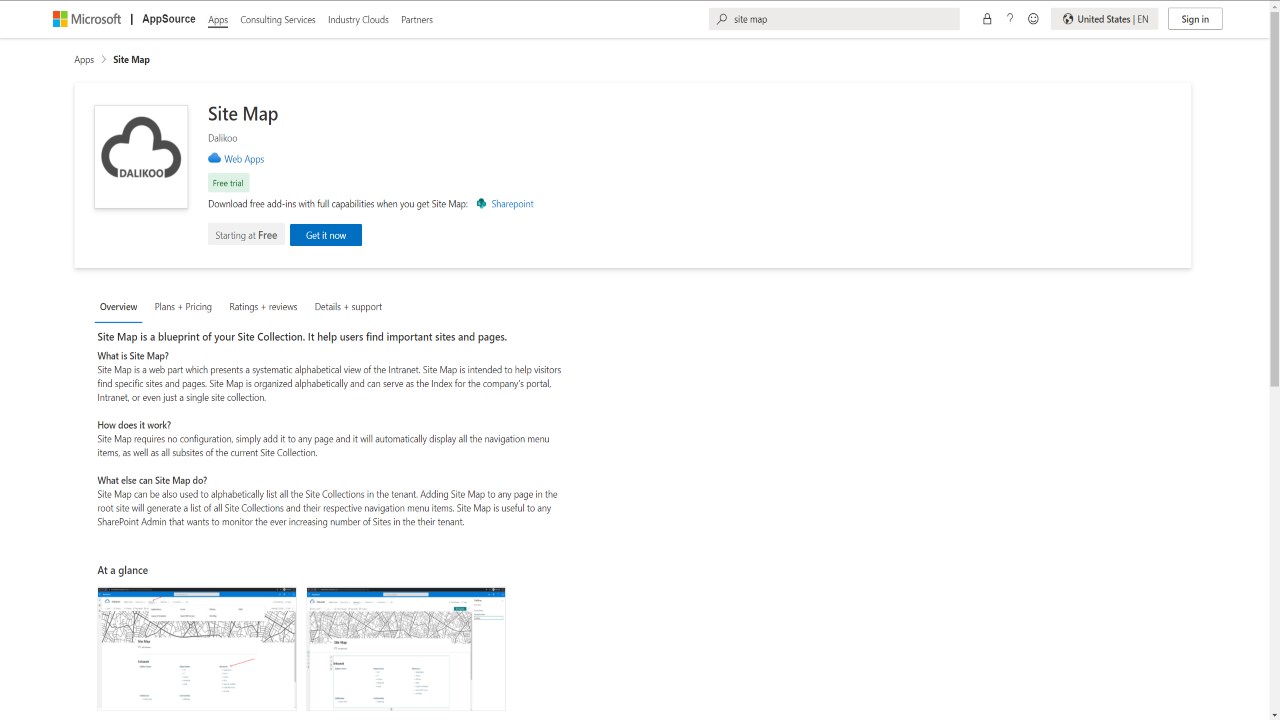Open first At a glance screenshot
The width and height of the screenshot is (1280, 720).
pyautogui.click(x=197, y=649)
